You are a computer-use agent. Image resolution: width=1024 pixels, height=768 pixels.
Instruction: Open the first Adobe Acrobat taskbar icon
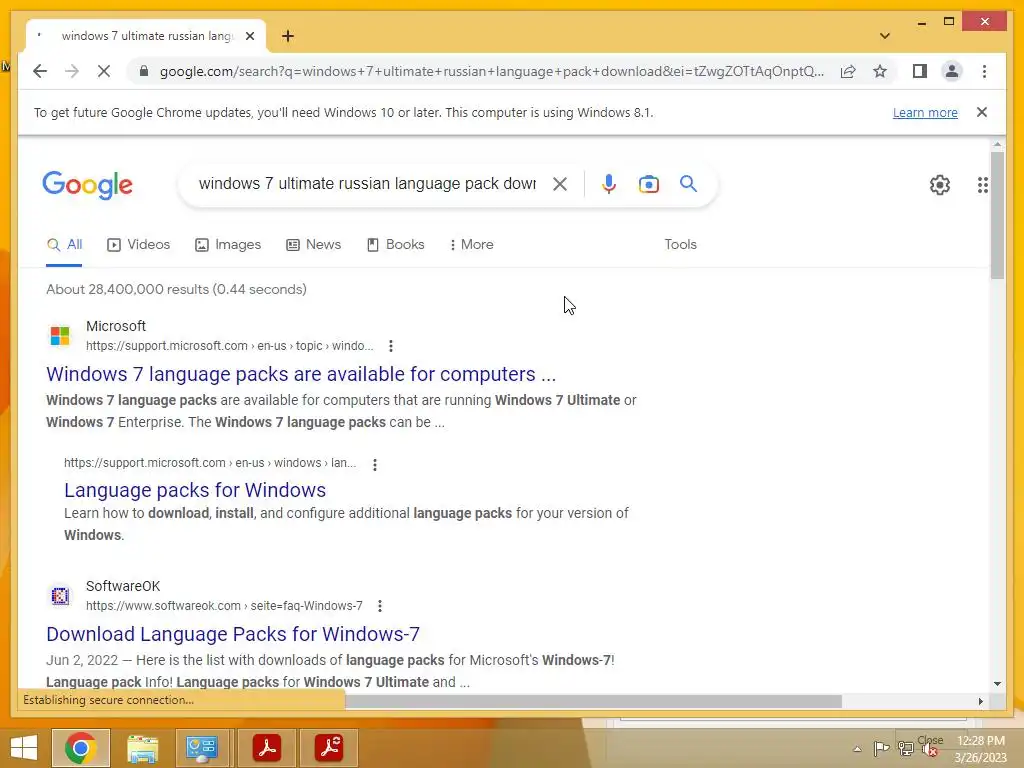(x=266, y=748)
